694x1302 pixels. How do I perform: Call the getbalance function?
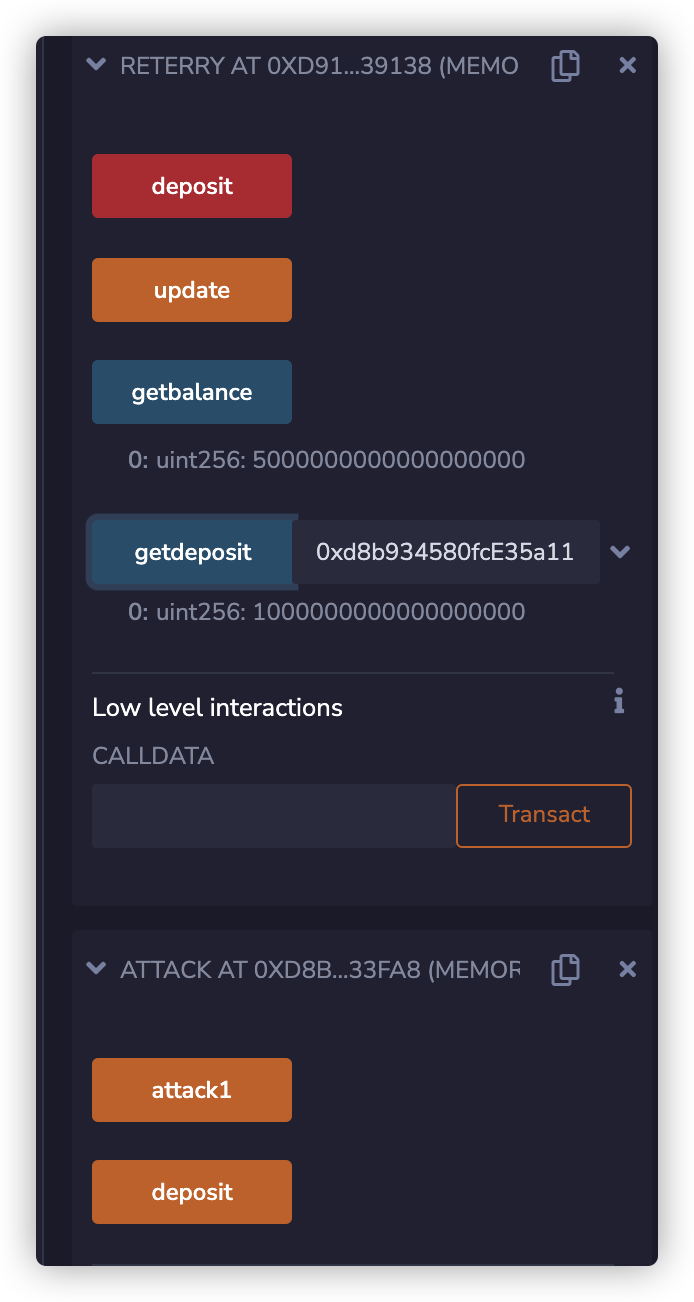[x=192, y=392]
